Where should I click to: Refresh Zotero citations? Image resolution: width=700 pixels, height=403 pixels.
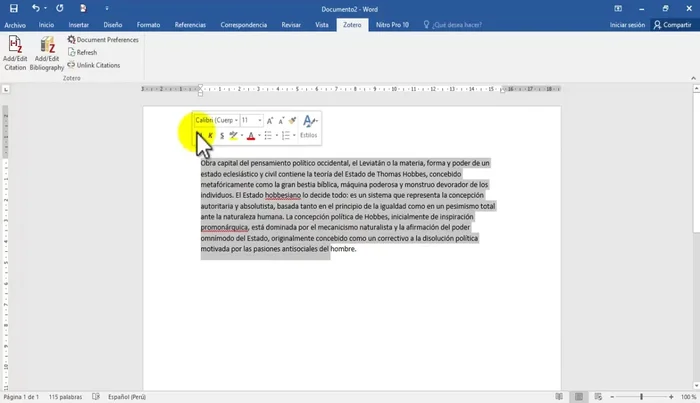tap(82, 52)
